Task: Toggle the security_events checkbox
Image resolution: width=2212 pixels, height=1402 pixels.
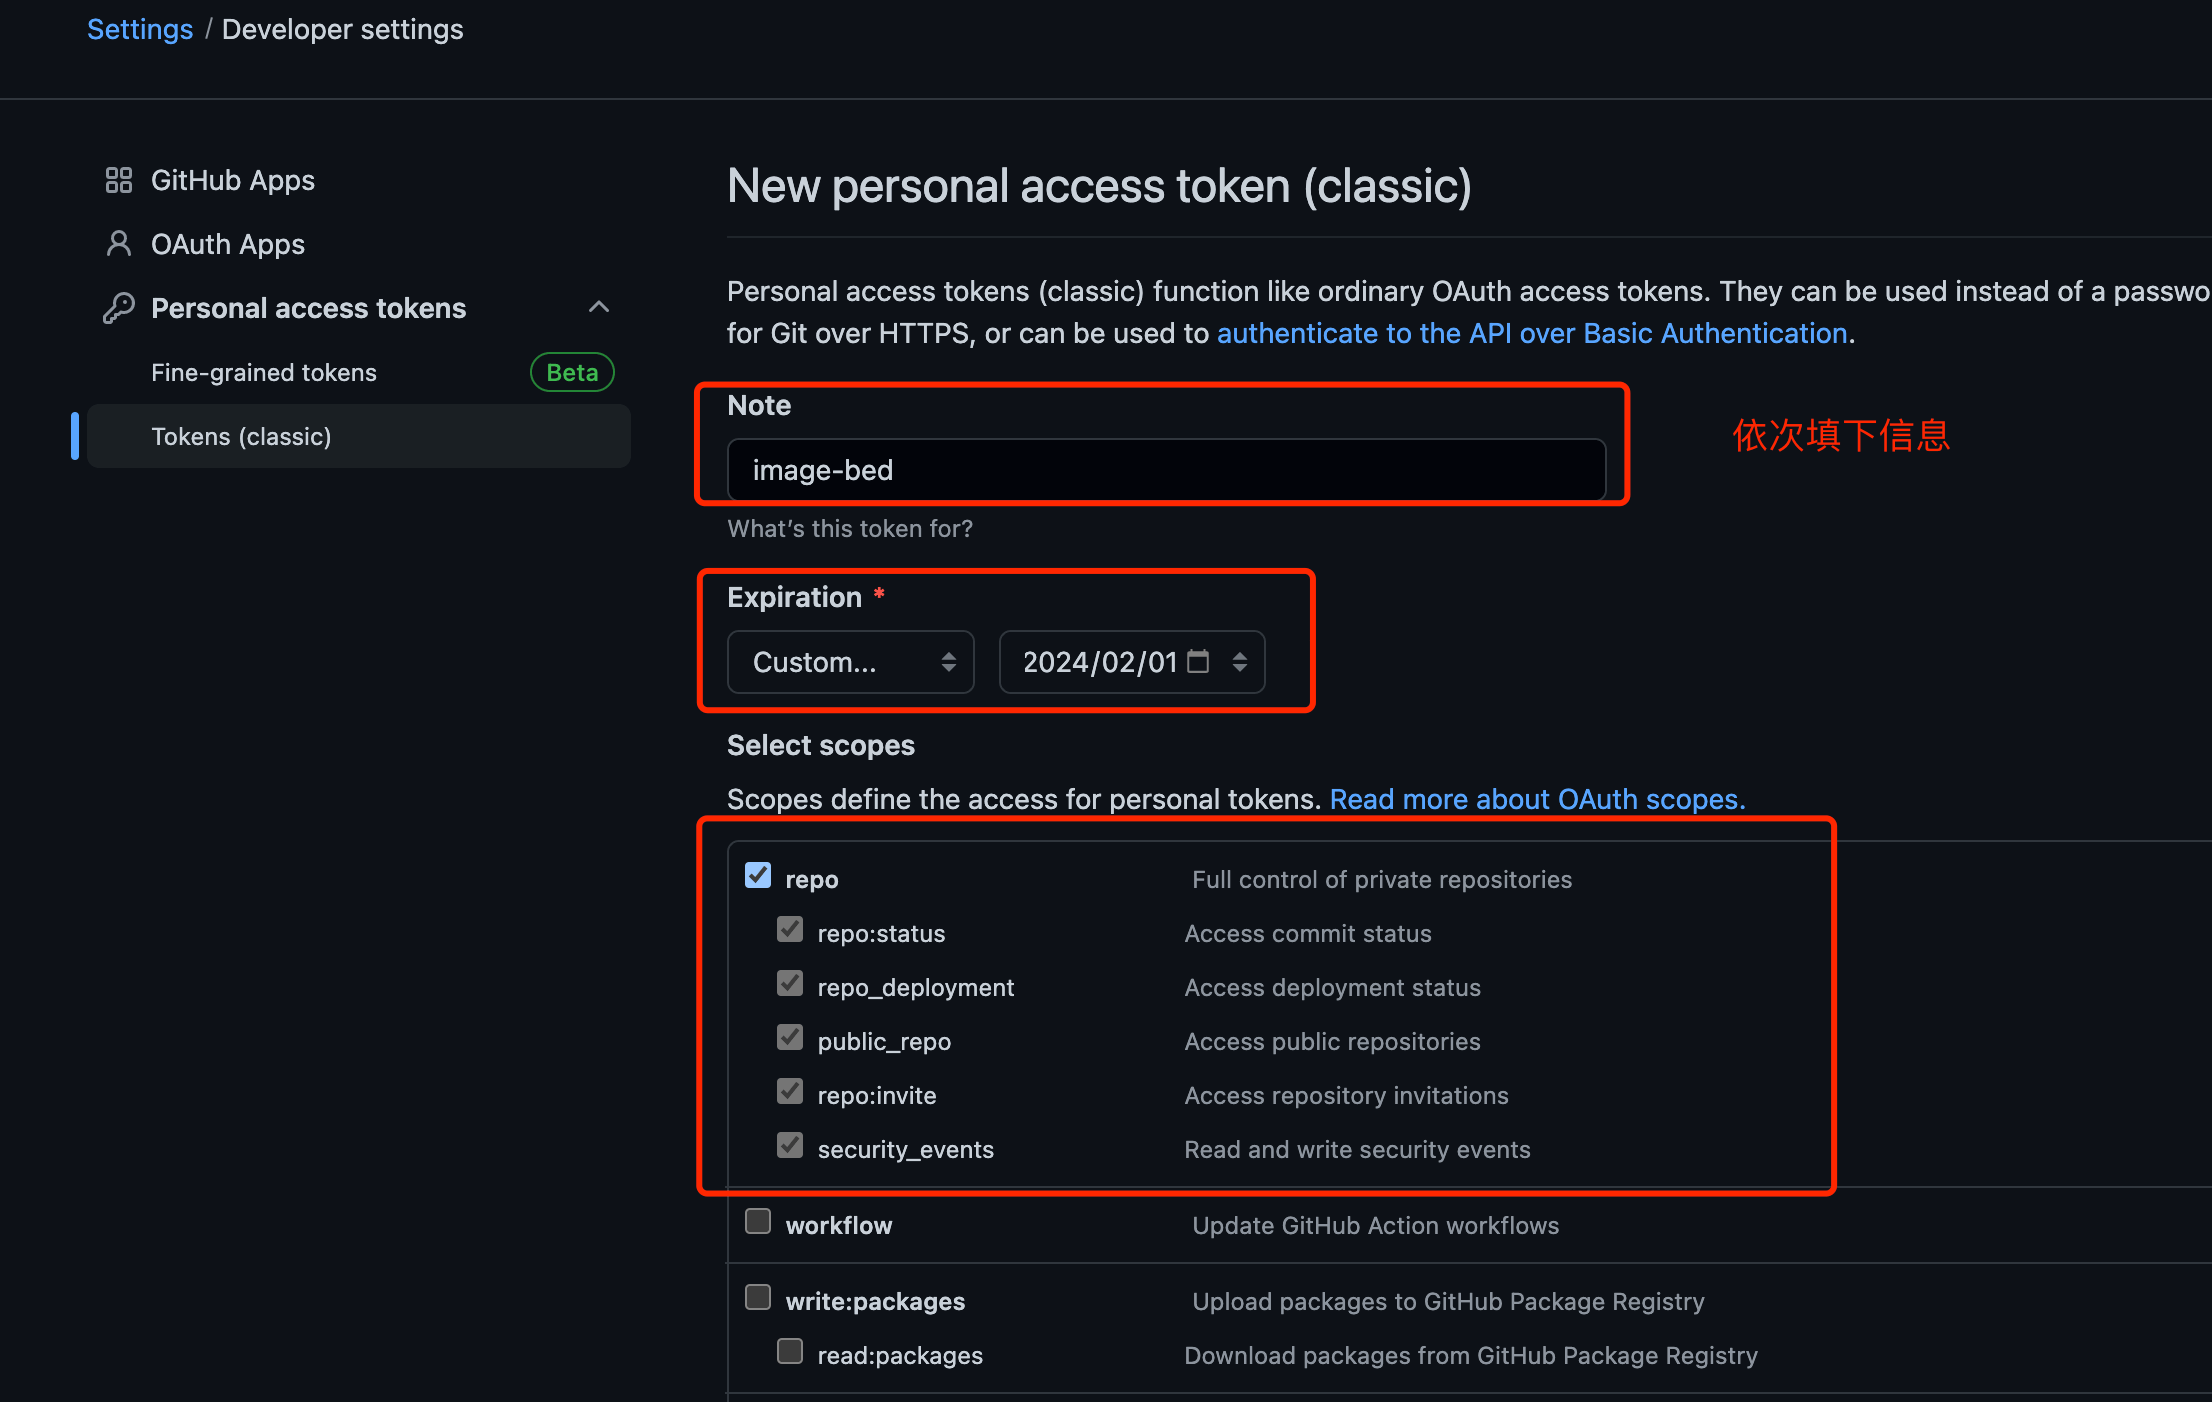Action: (x=790, y=1145)
